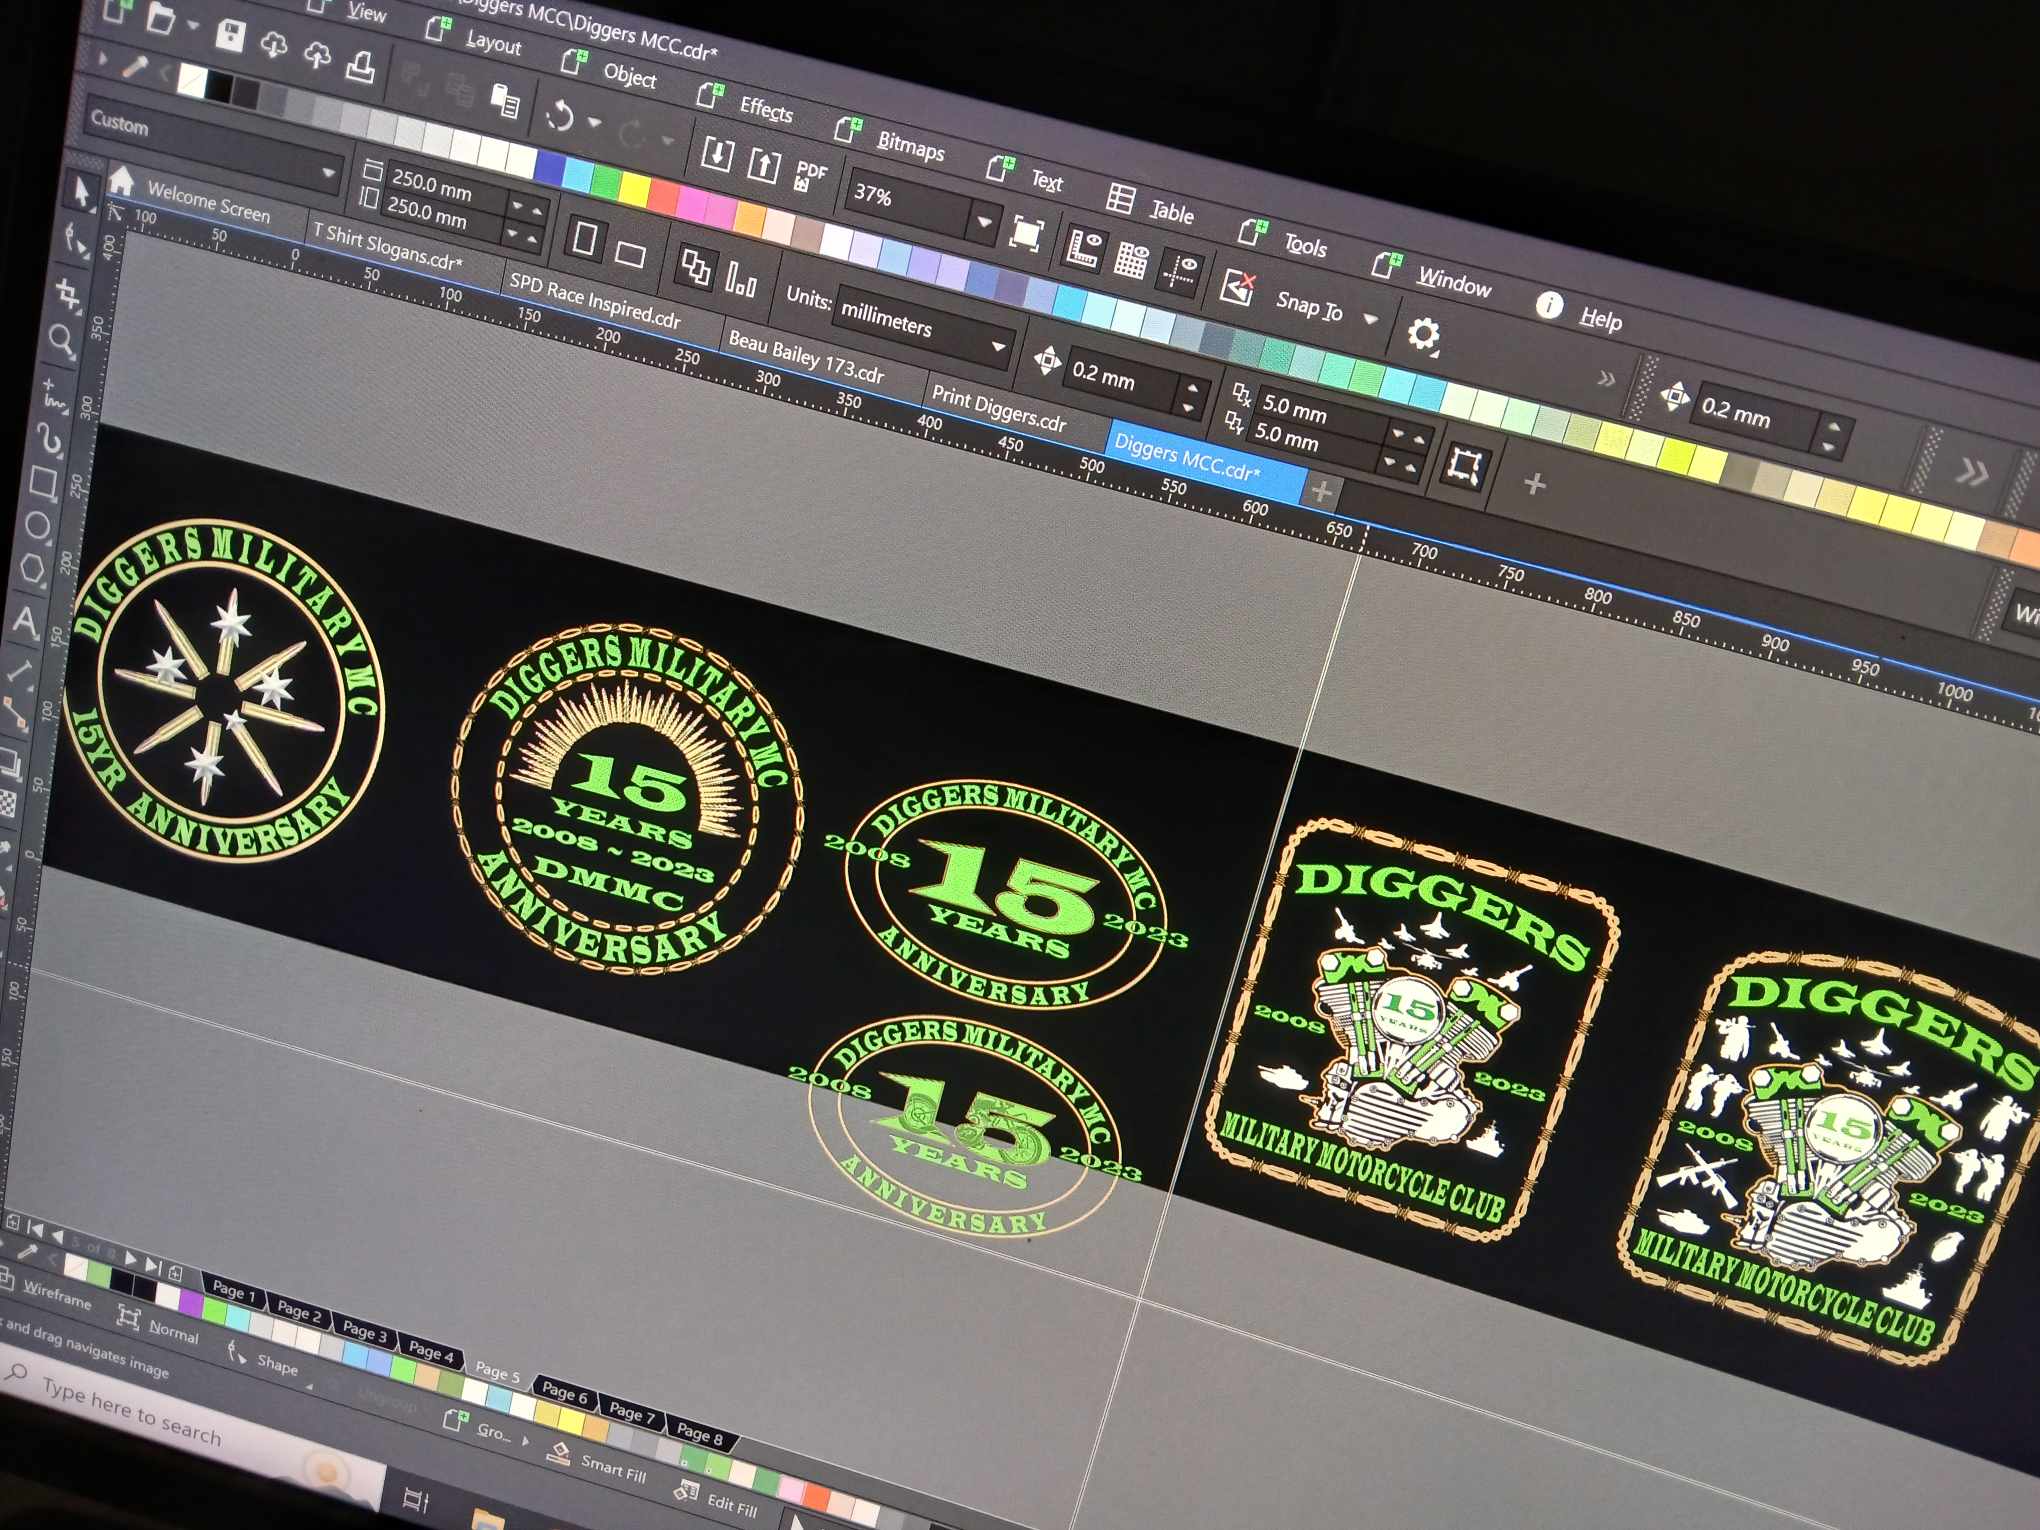Expand the zoom level 37% dropdown

(984, 223)
